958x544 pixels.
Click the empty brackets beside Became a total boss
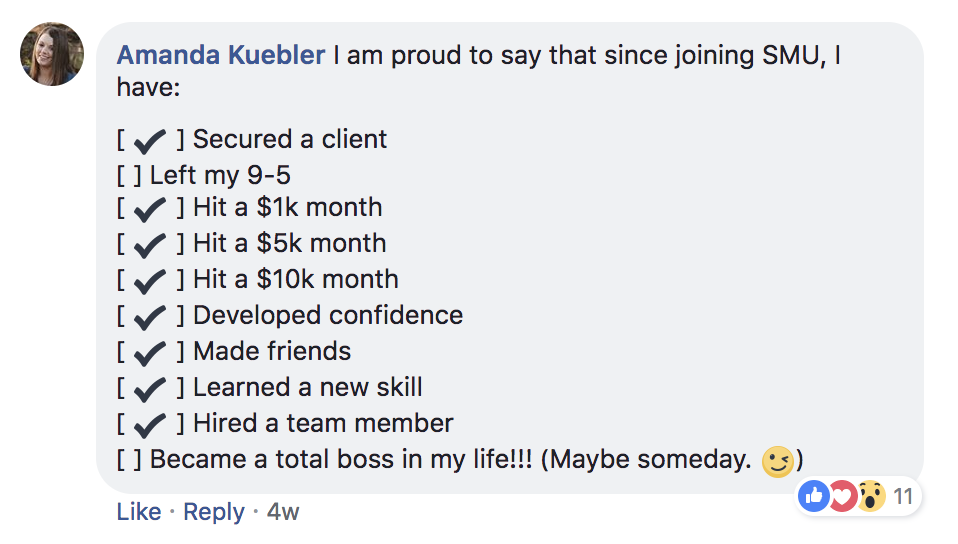[x=129, y=460]
